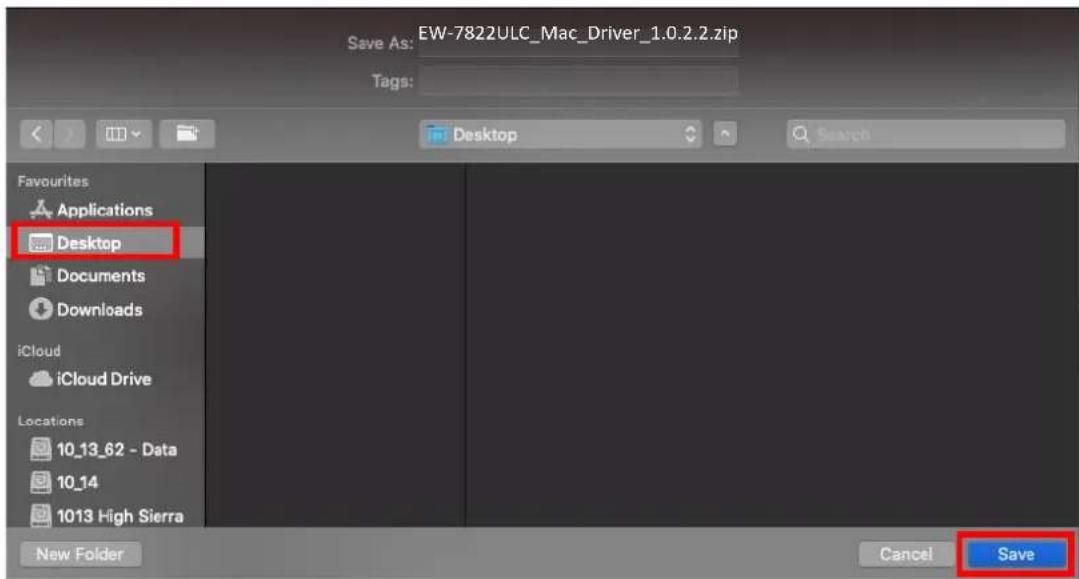Screen dimensions: 1079x579
Task: Click the Search field
Action: (x=926, y=134)
